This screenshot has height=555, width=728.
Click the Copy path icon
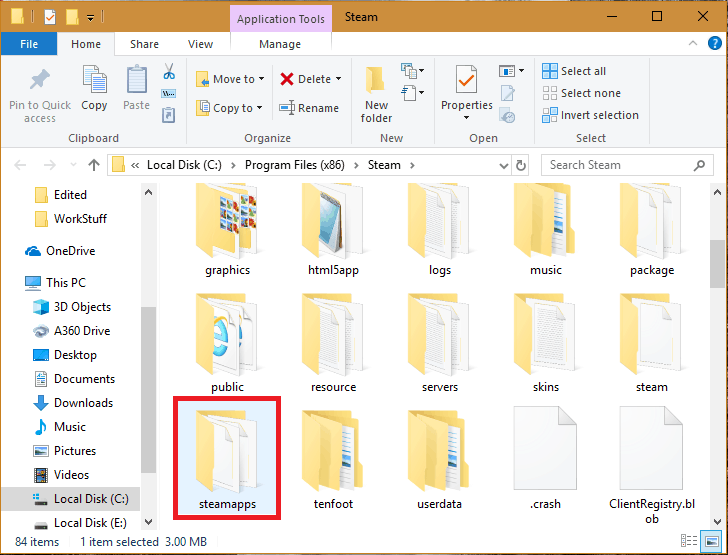coord(169,94)
